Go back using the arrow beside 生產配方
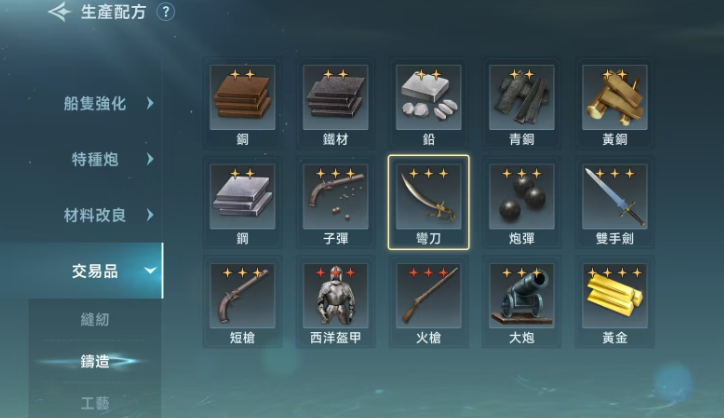The image size is (724, 418). click(60, 12)
